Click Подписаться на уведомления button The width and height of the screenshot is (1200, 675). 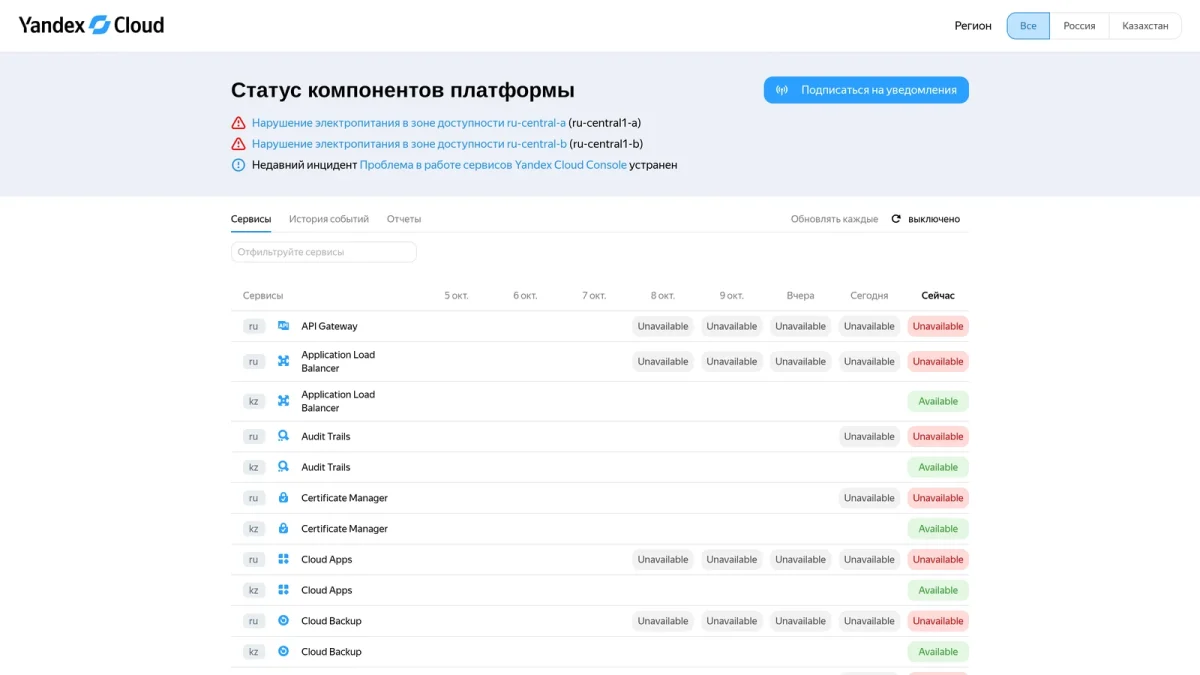866,90
